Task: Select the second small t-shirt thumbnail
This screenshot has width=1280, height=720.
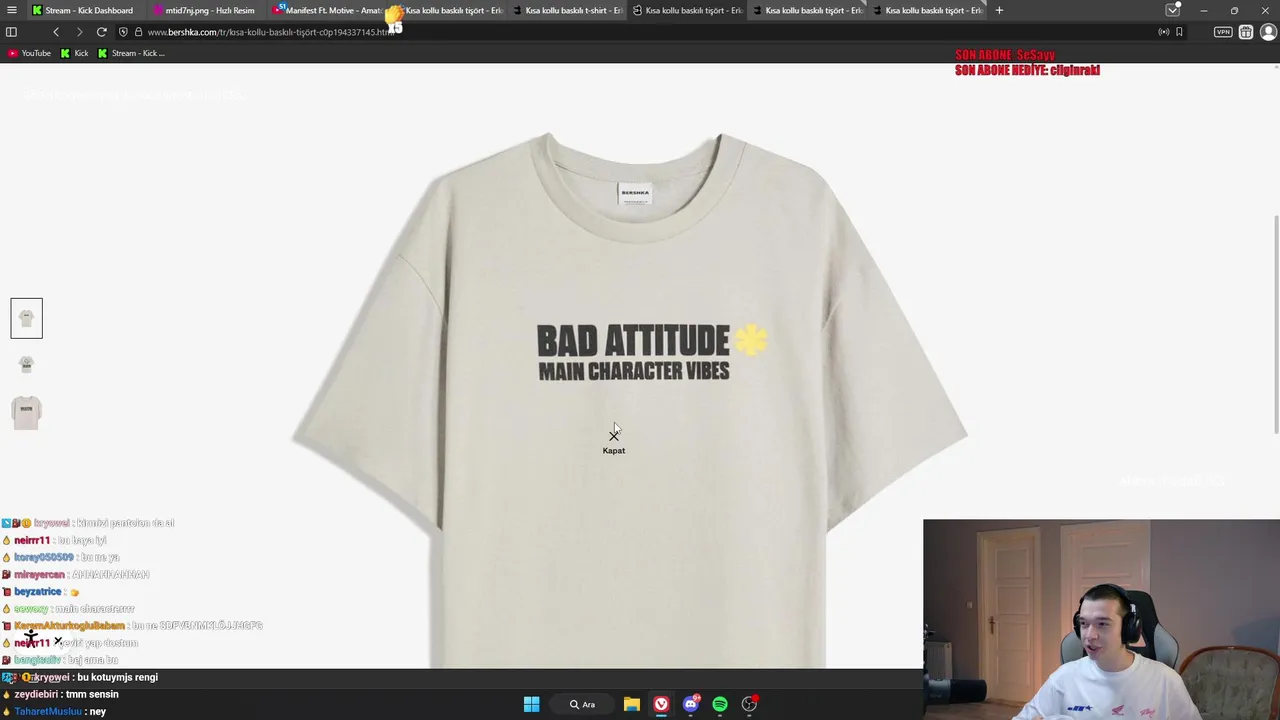Action: click(x=27, y=365)
